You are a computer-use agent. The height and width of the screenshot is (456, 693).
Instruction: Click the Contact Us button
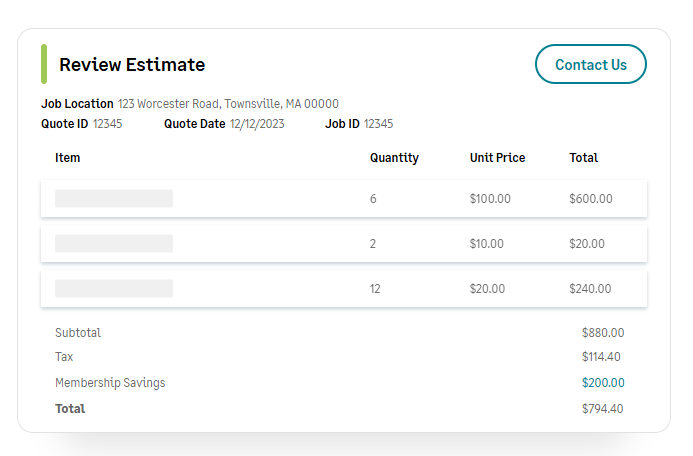[591, 64]
